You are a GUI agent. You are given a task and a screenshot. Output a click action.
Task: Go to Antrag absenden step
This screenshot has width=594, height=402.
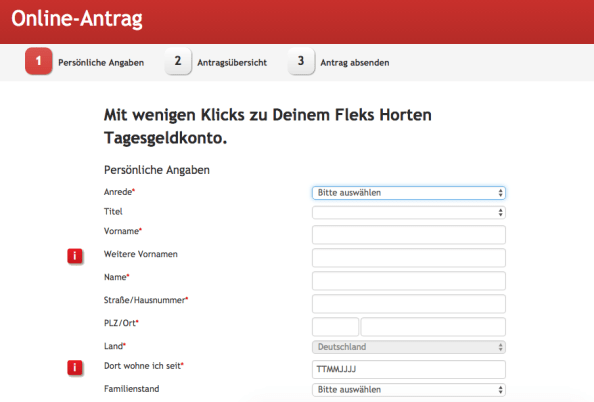coord(355,63)
